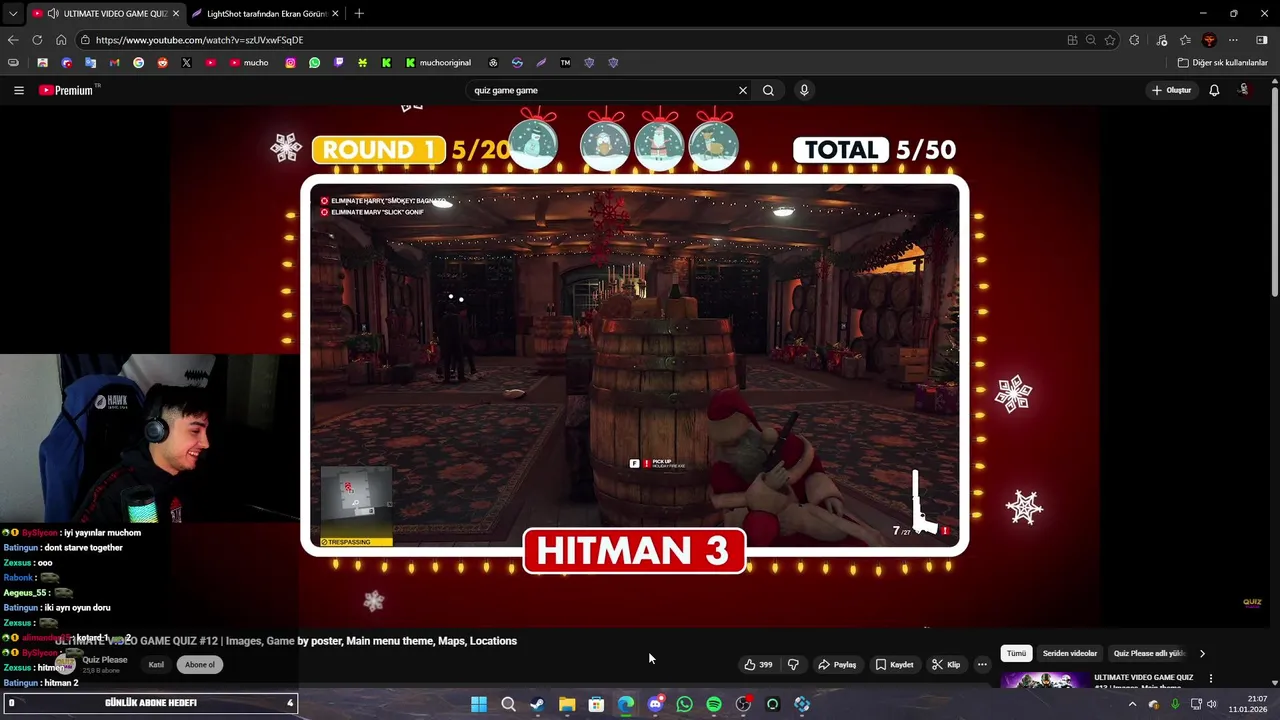Viewport: 1280px width, 720px height.
Task: Subscribe with the Abone ol button
Action: click(x=199, y=664)
